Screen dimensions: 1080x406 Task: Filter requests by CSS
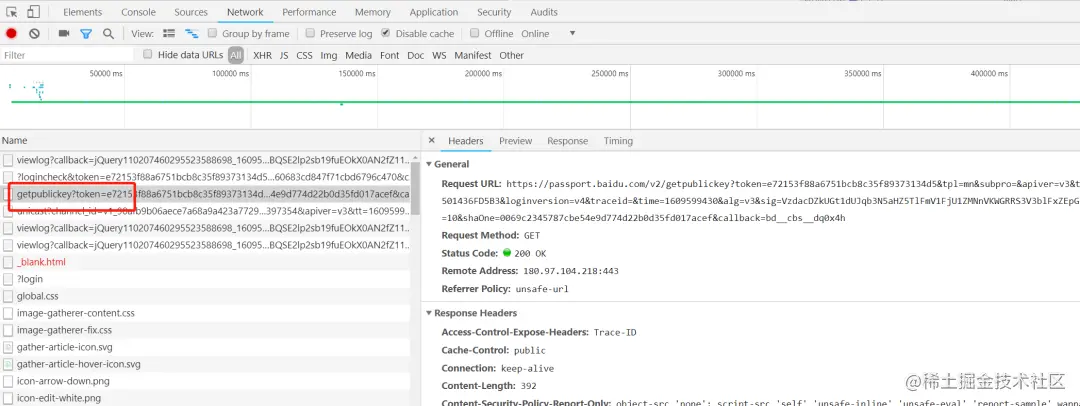(x=304, y=55)
